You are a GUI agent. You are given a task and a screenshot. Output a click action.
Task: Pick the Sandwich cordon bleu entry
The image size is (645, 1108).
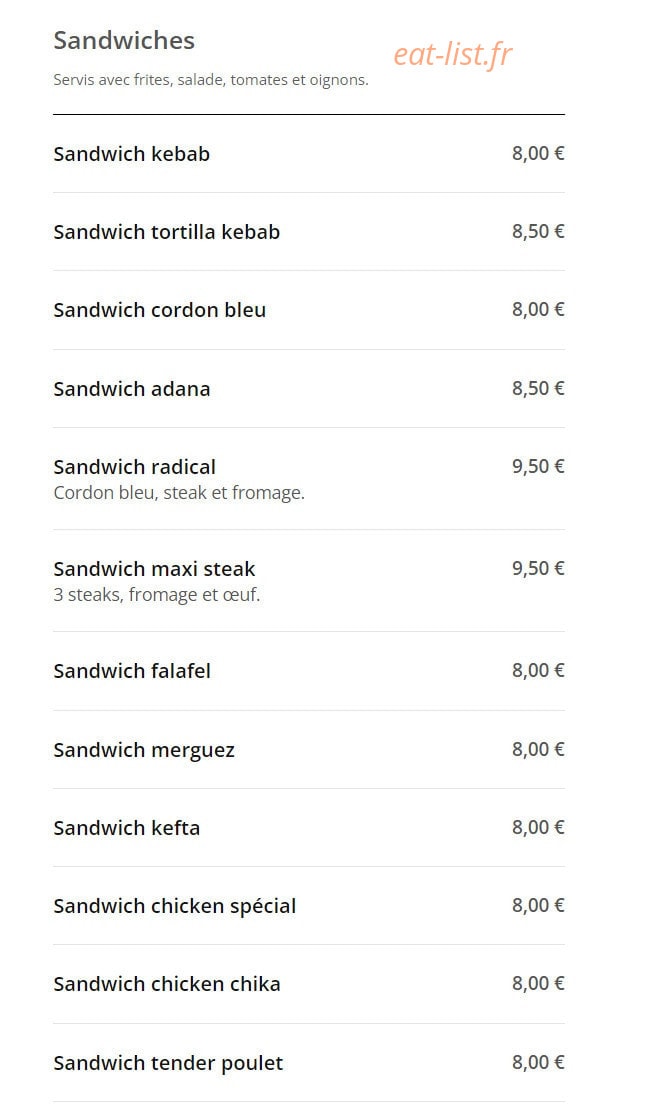coord(160,310)
